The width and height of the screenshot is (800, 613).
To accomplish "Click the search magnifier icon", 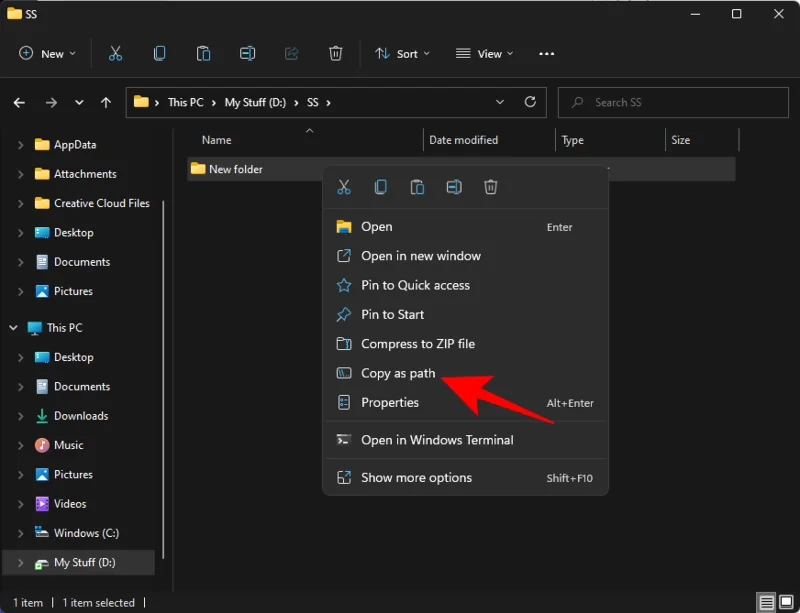I will (x=577, y=103).
